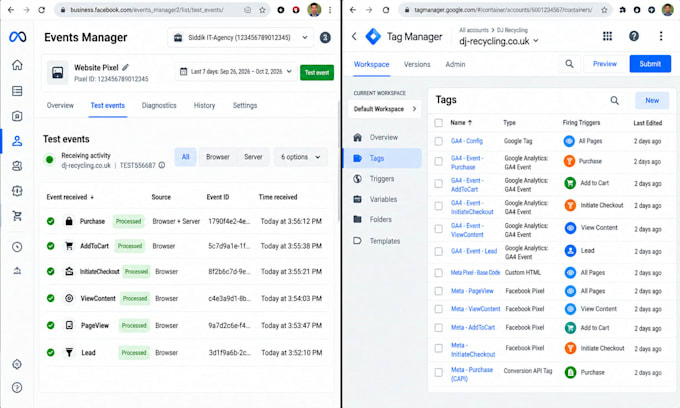The image size is (680, 408).
Task: Expand the Default Workspace selector
Action: tap(385, 109)
